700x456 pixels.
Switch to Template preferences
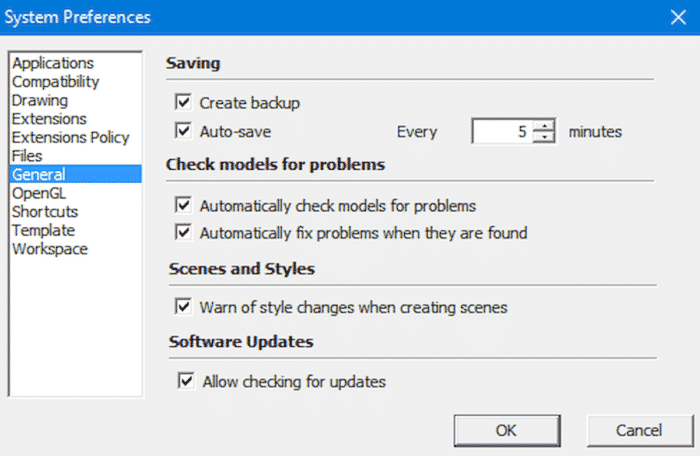click(43, 230)
